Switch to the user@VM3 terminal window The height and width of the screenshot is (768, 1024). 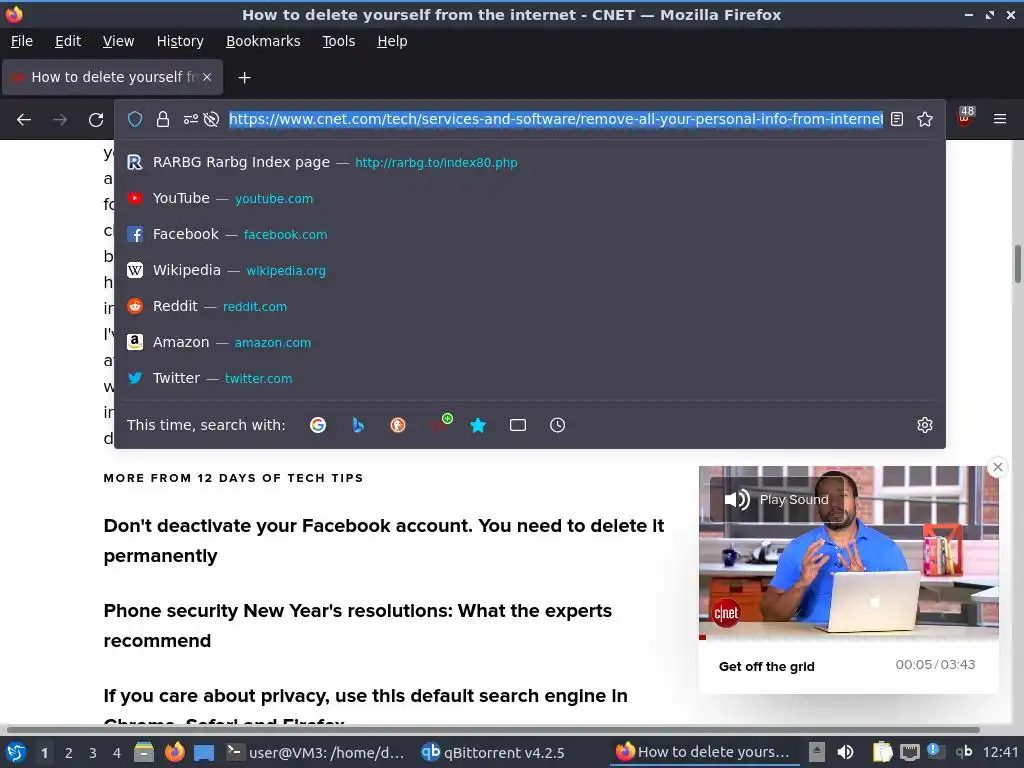pyautogui.click(x=315, y=752)
